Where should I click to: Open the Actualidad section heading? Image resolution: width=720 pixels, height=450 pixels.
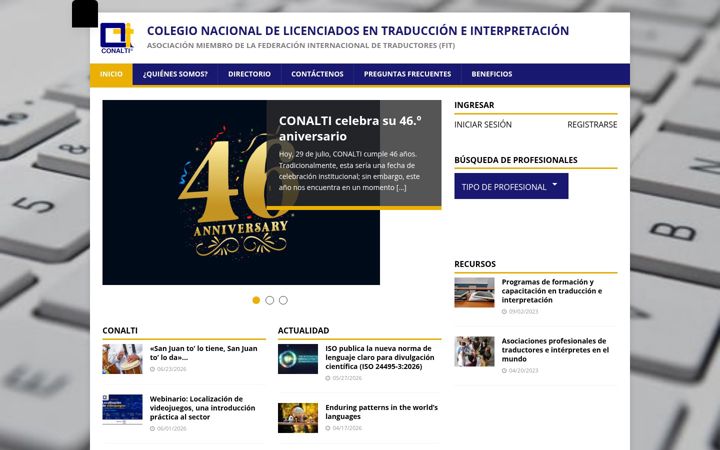click(303, 330)
